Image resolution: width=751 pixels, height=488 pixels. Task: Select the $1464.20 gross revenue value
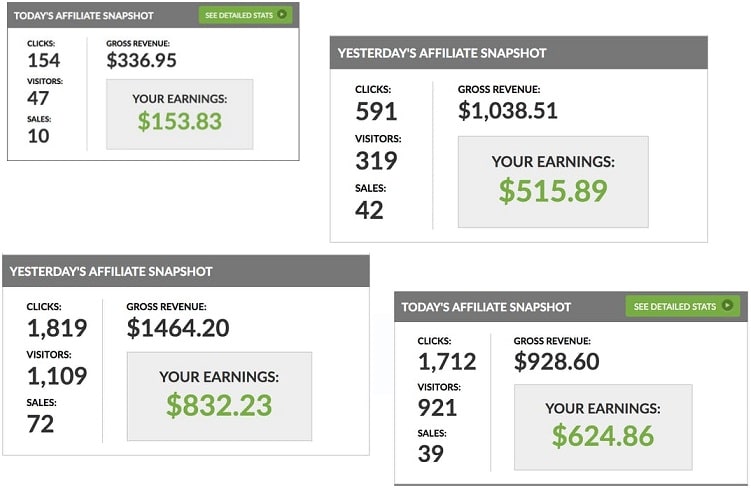tap(178, 328)
